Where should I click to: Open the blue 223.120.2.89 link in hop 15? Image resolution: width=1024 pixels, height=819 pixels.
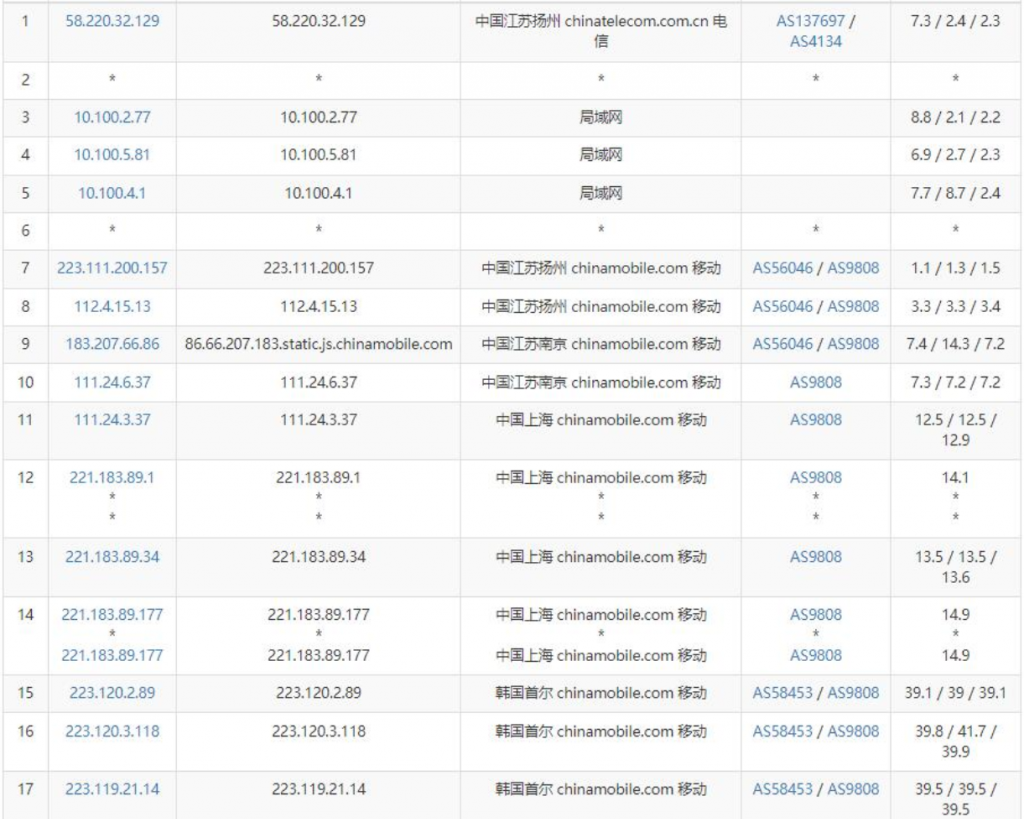pos(112,693)
